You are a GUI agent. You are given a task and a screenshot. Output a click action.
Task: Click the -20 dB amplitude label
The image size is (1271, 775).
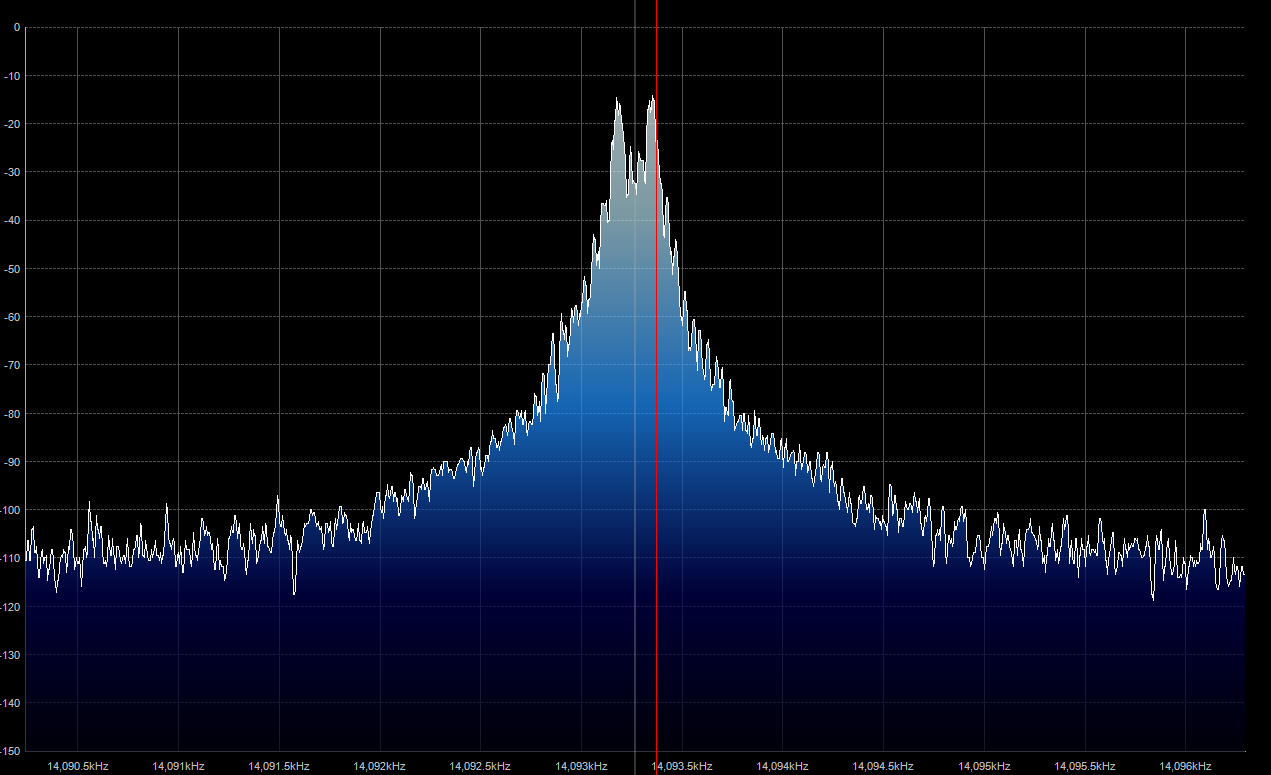click(x=13, y=124)
